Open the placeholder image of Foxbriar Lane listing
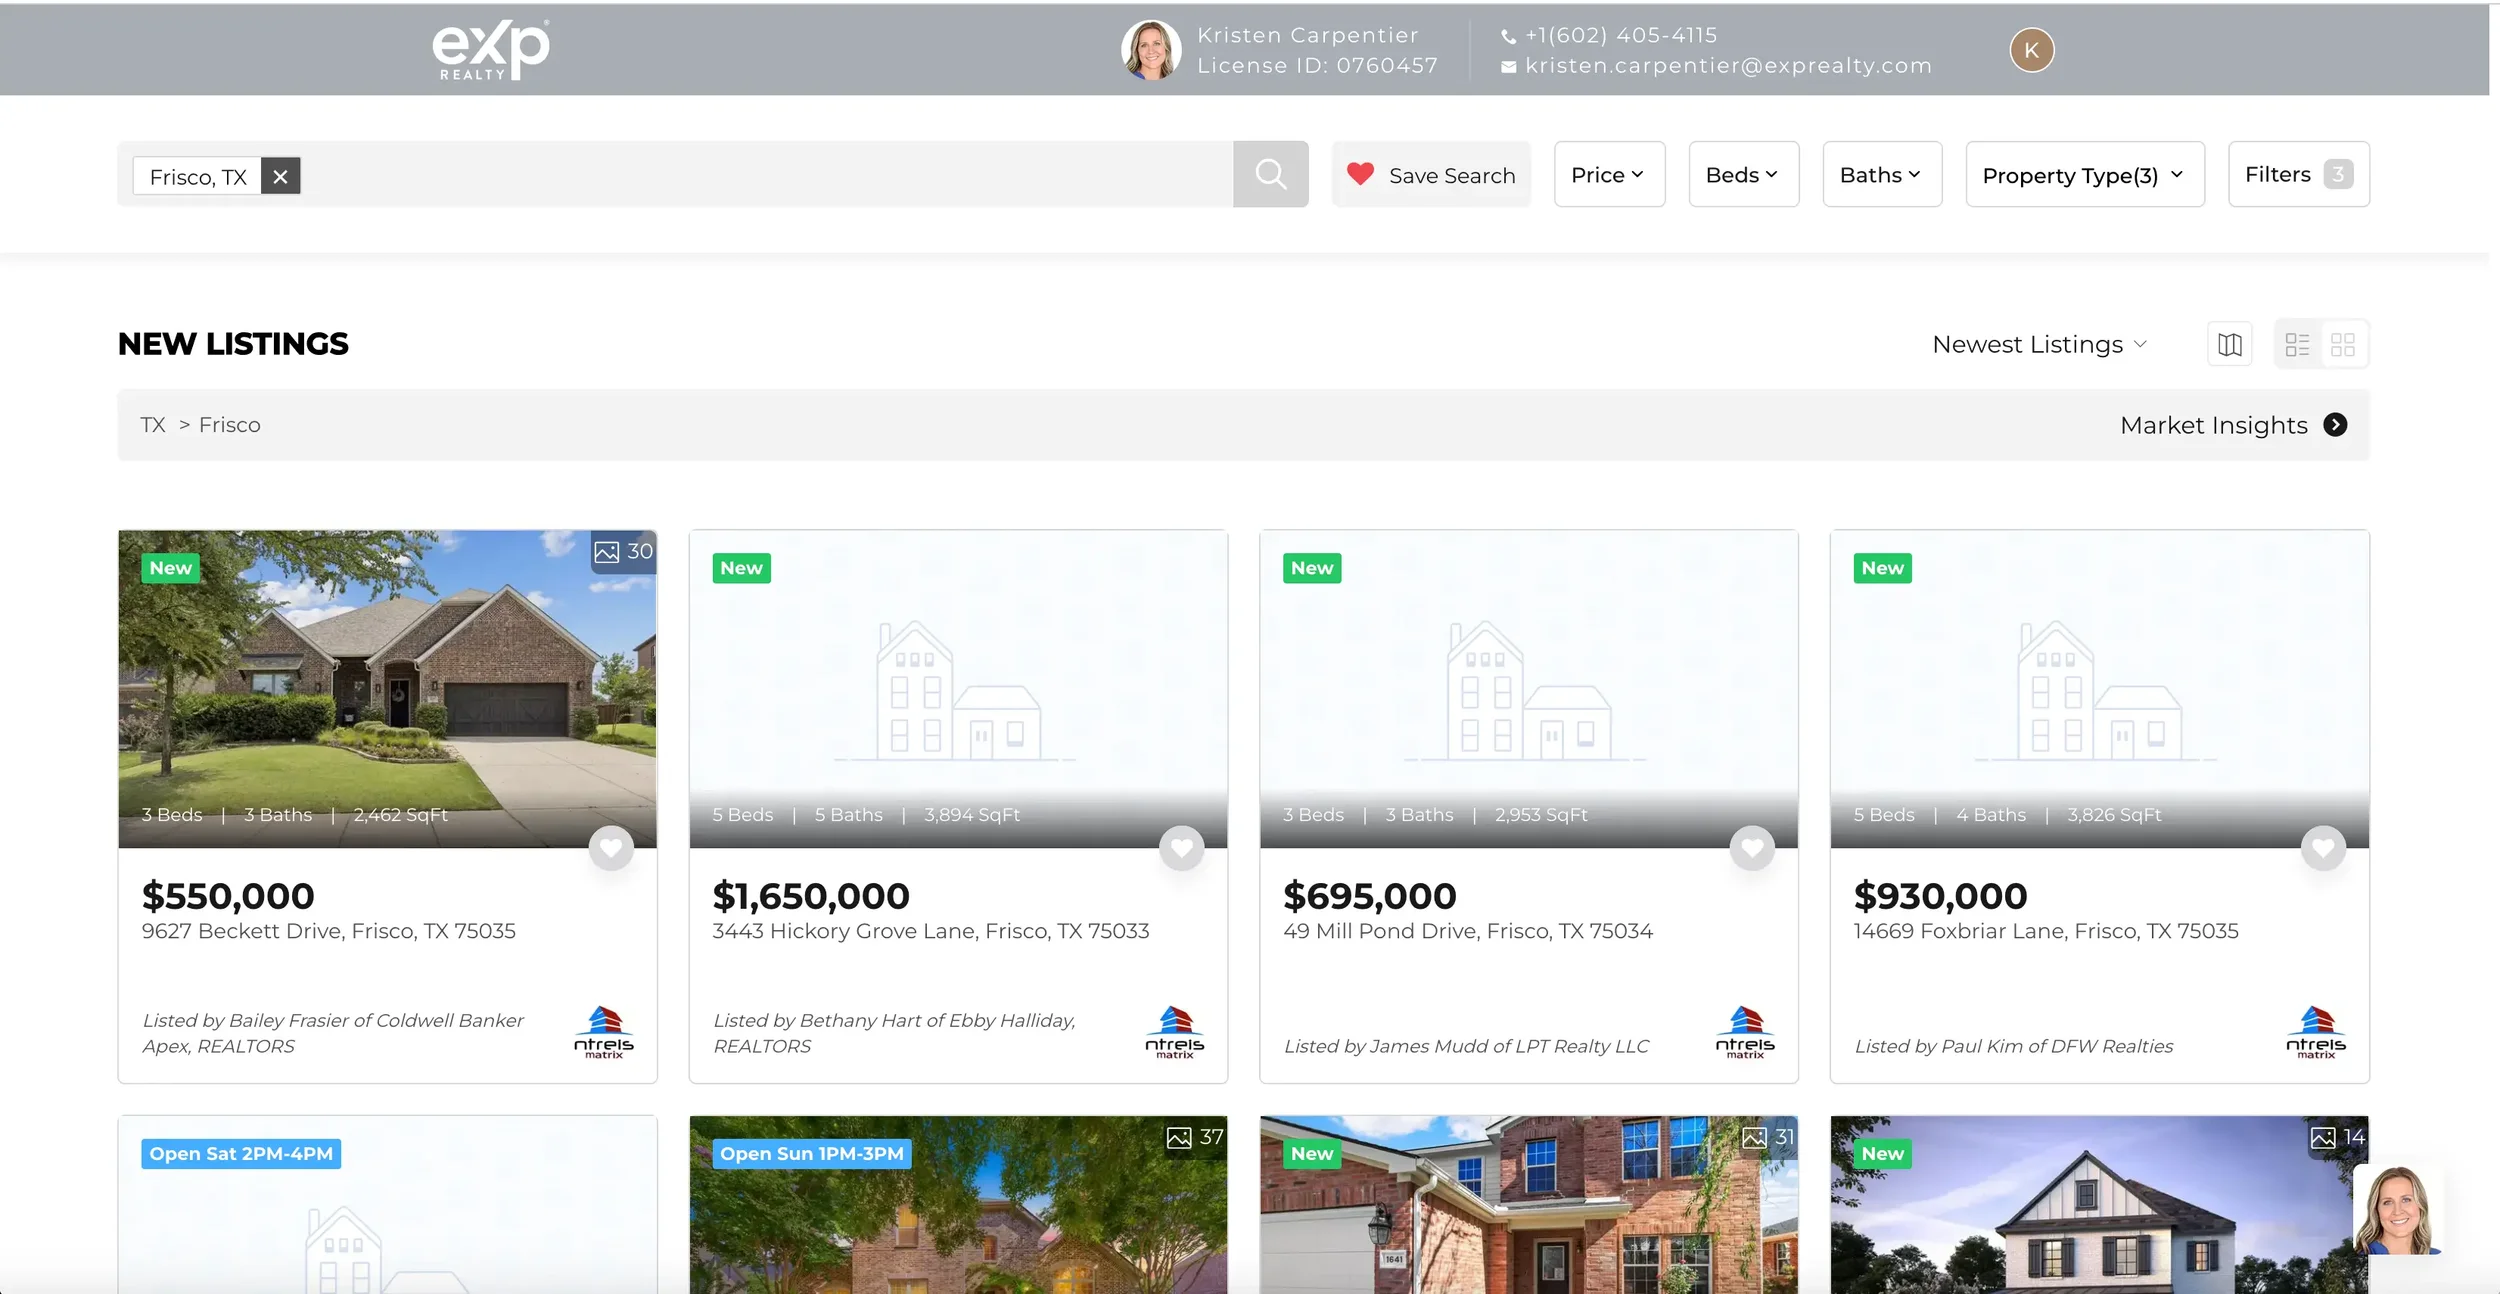This screenshot has height=1294, width=2500. point(2099,689)
